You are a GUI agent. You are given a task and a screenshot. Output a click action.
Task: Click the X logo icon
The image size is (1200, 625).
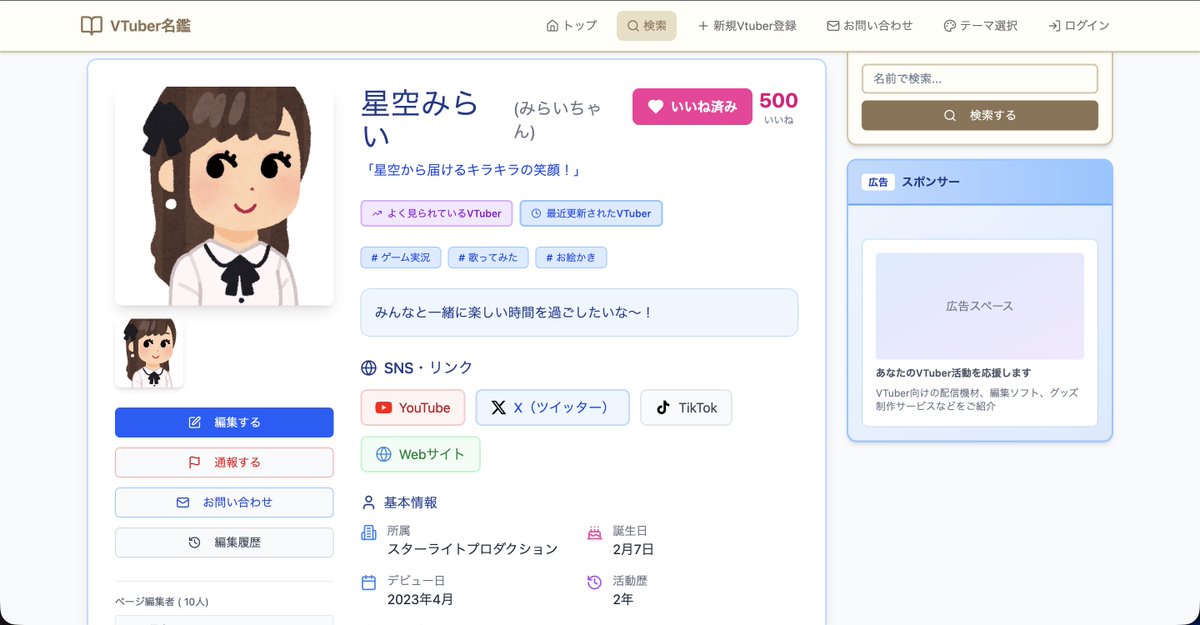pos(498,408)
